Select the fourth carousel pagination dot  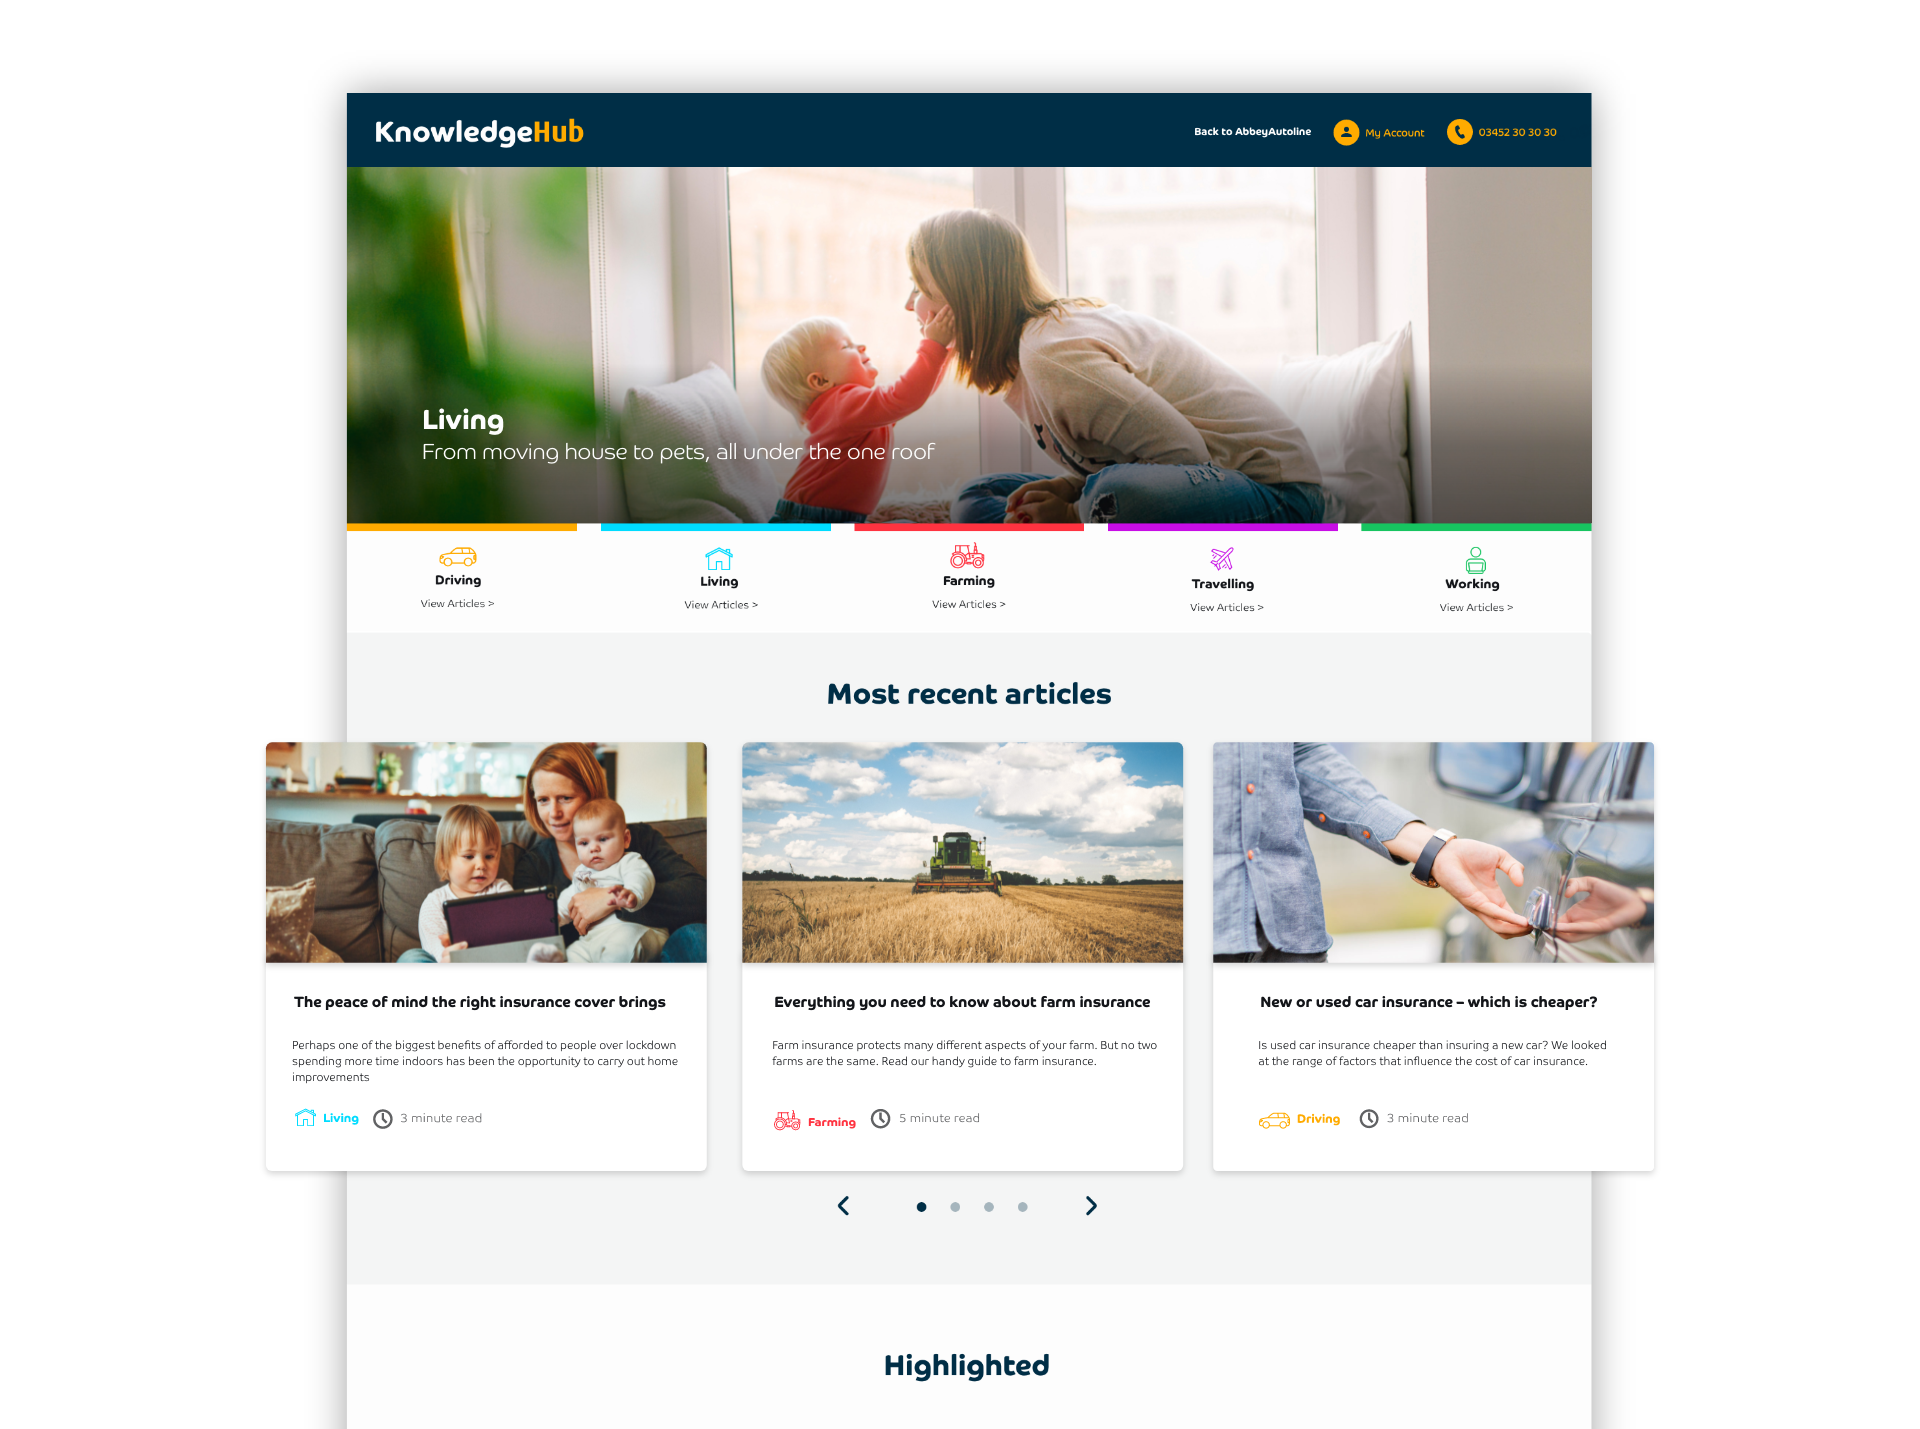click(x=1027, y=1205)
